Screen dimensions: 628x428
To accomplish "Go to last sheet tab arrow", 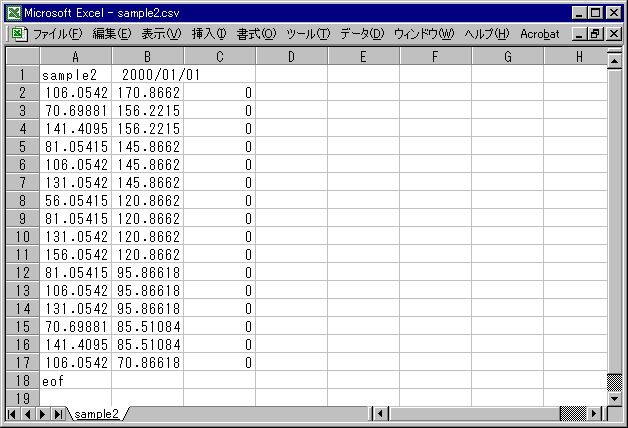I will pyautogui.click(x=58, y=414).
